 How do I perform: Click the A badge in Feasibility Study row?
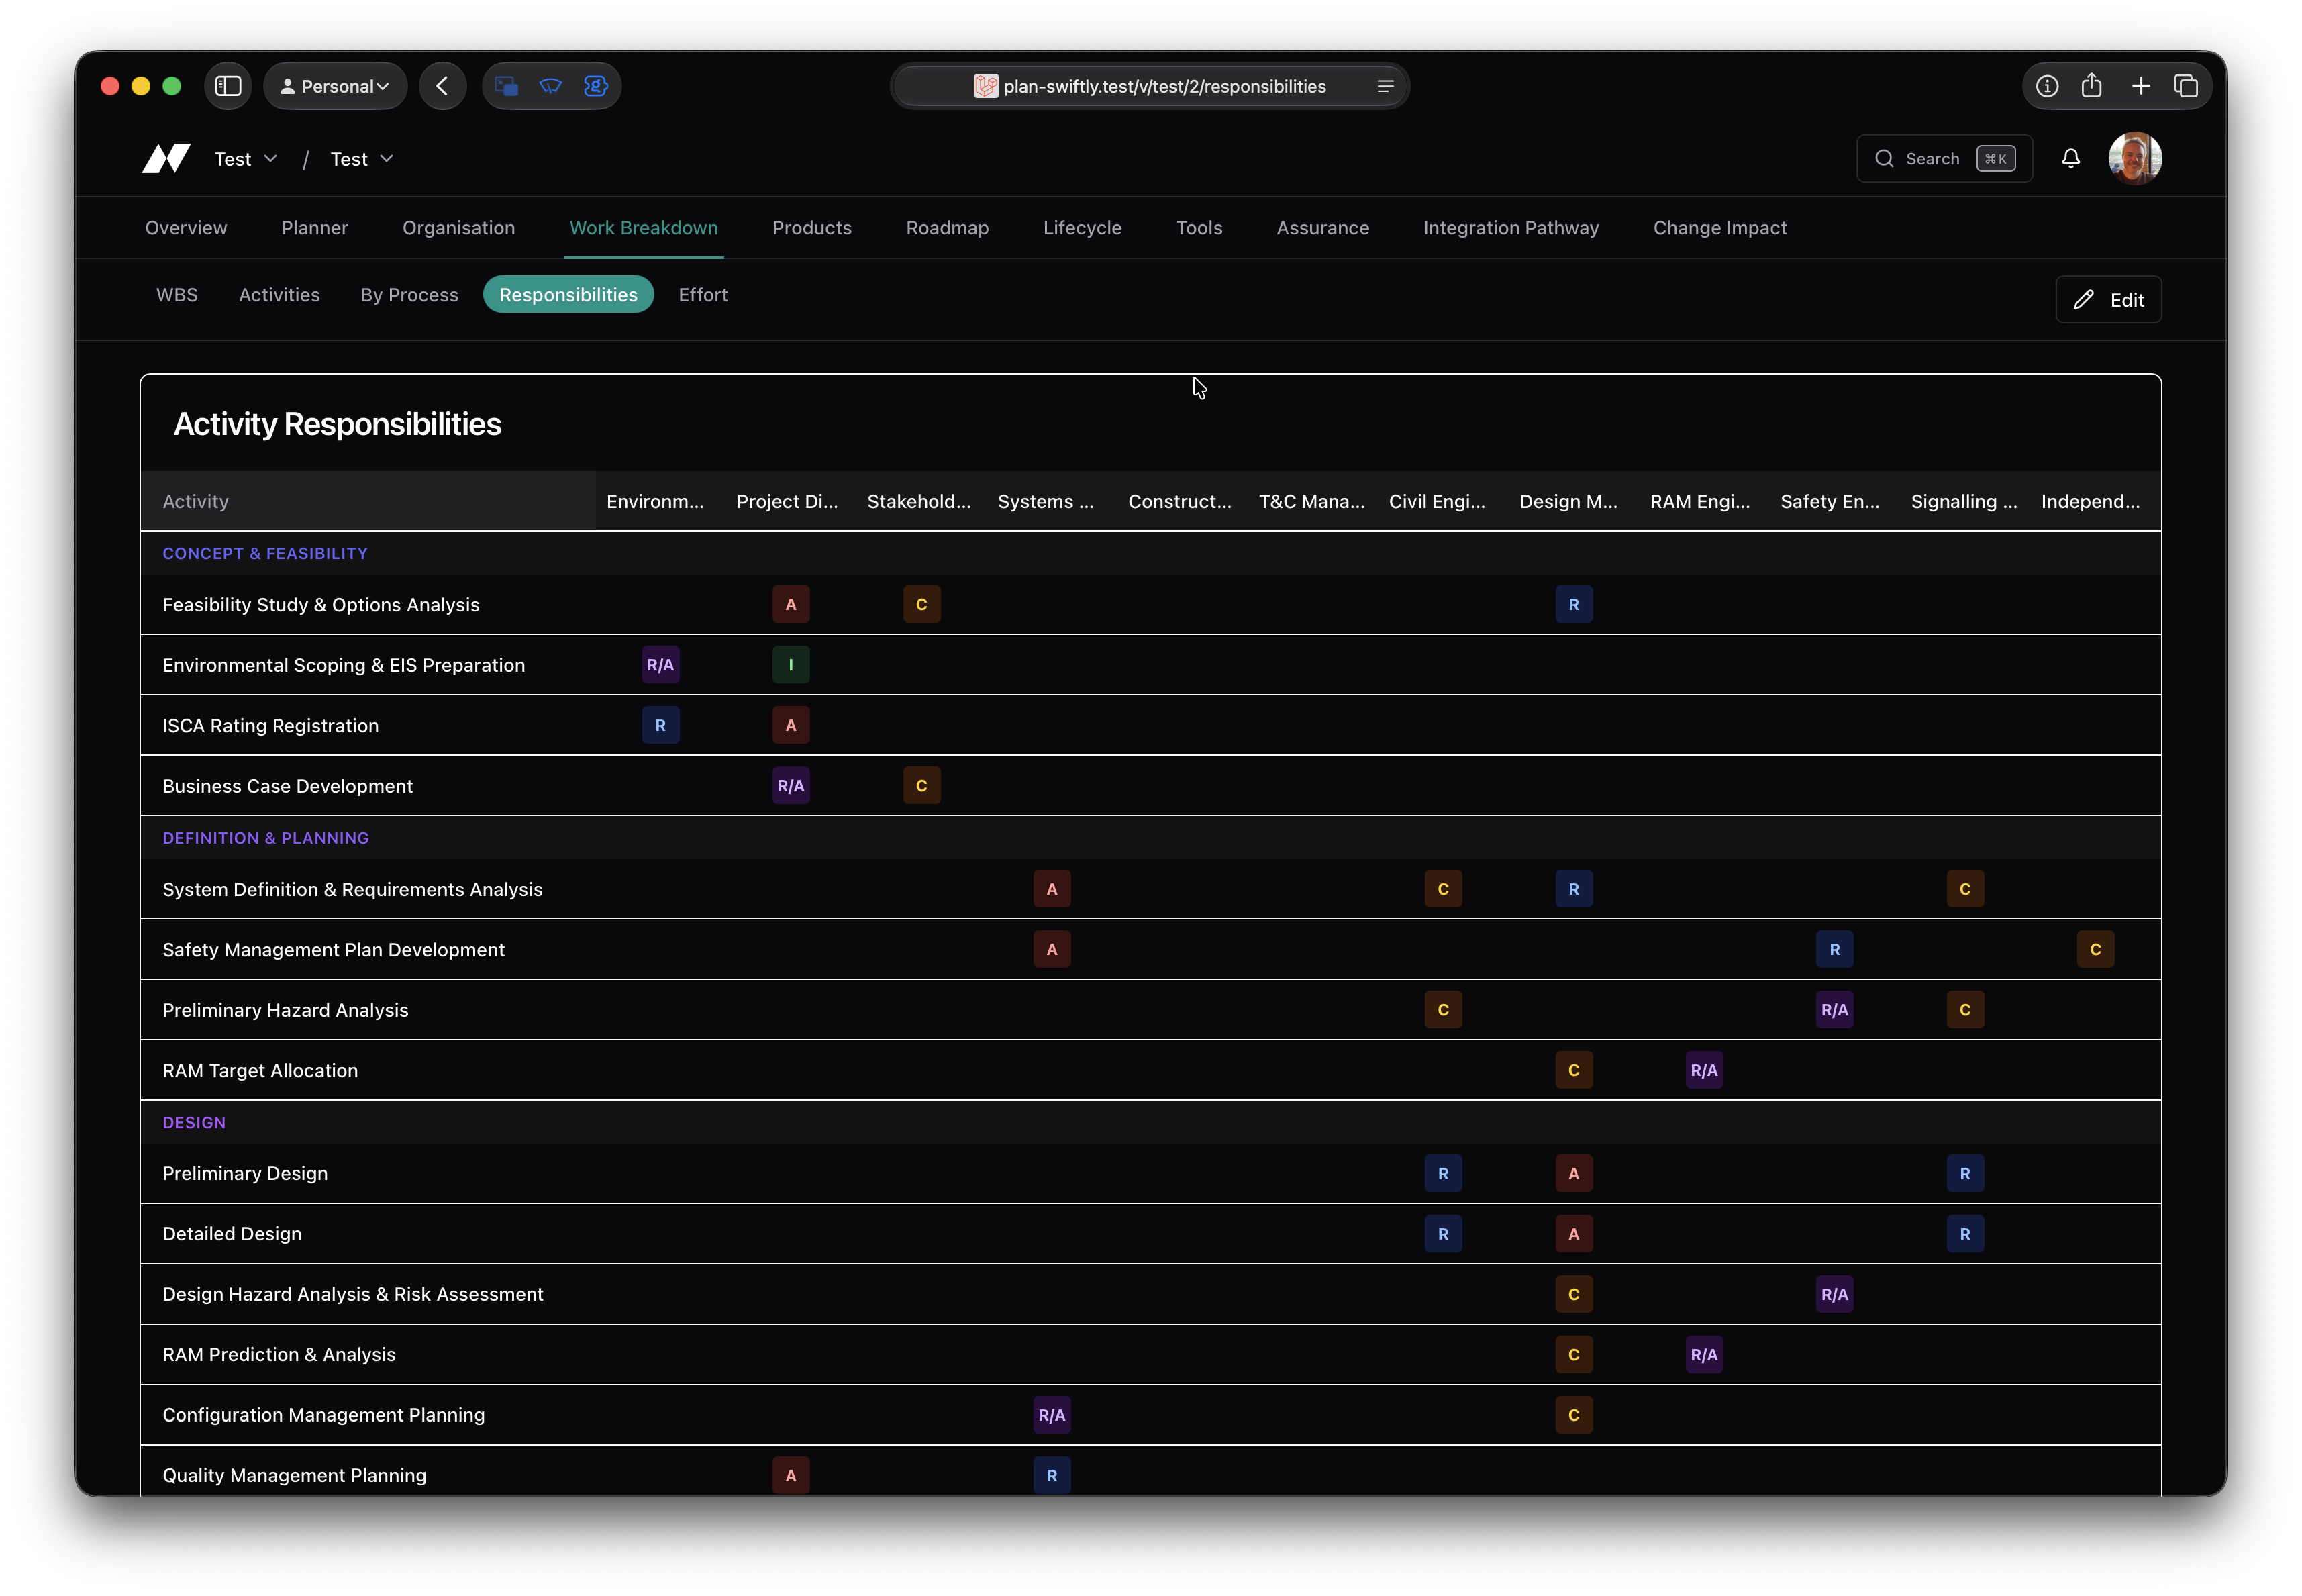pyautogui.click(x=791, y=604)
